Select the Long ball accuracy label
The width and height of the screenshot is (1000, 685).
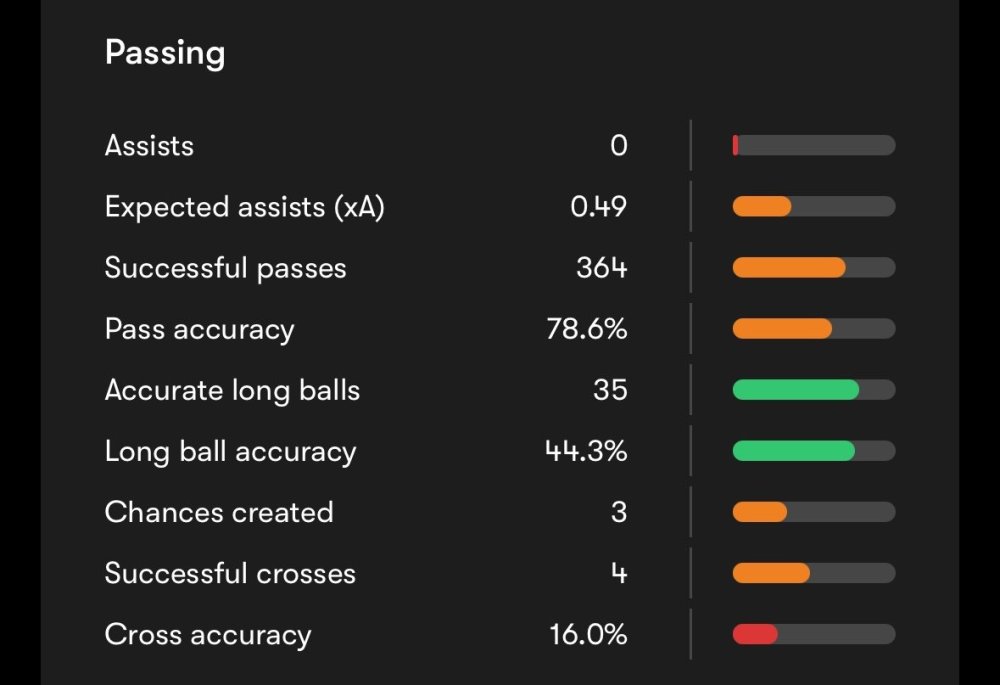coord(230,451)
